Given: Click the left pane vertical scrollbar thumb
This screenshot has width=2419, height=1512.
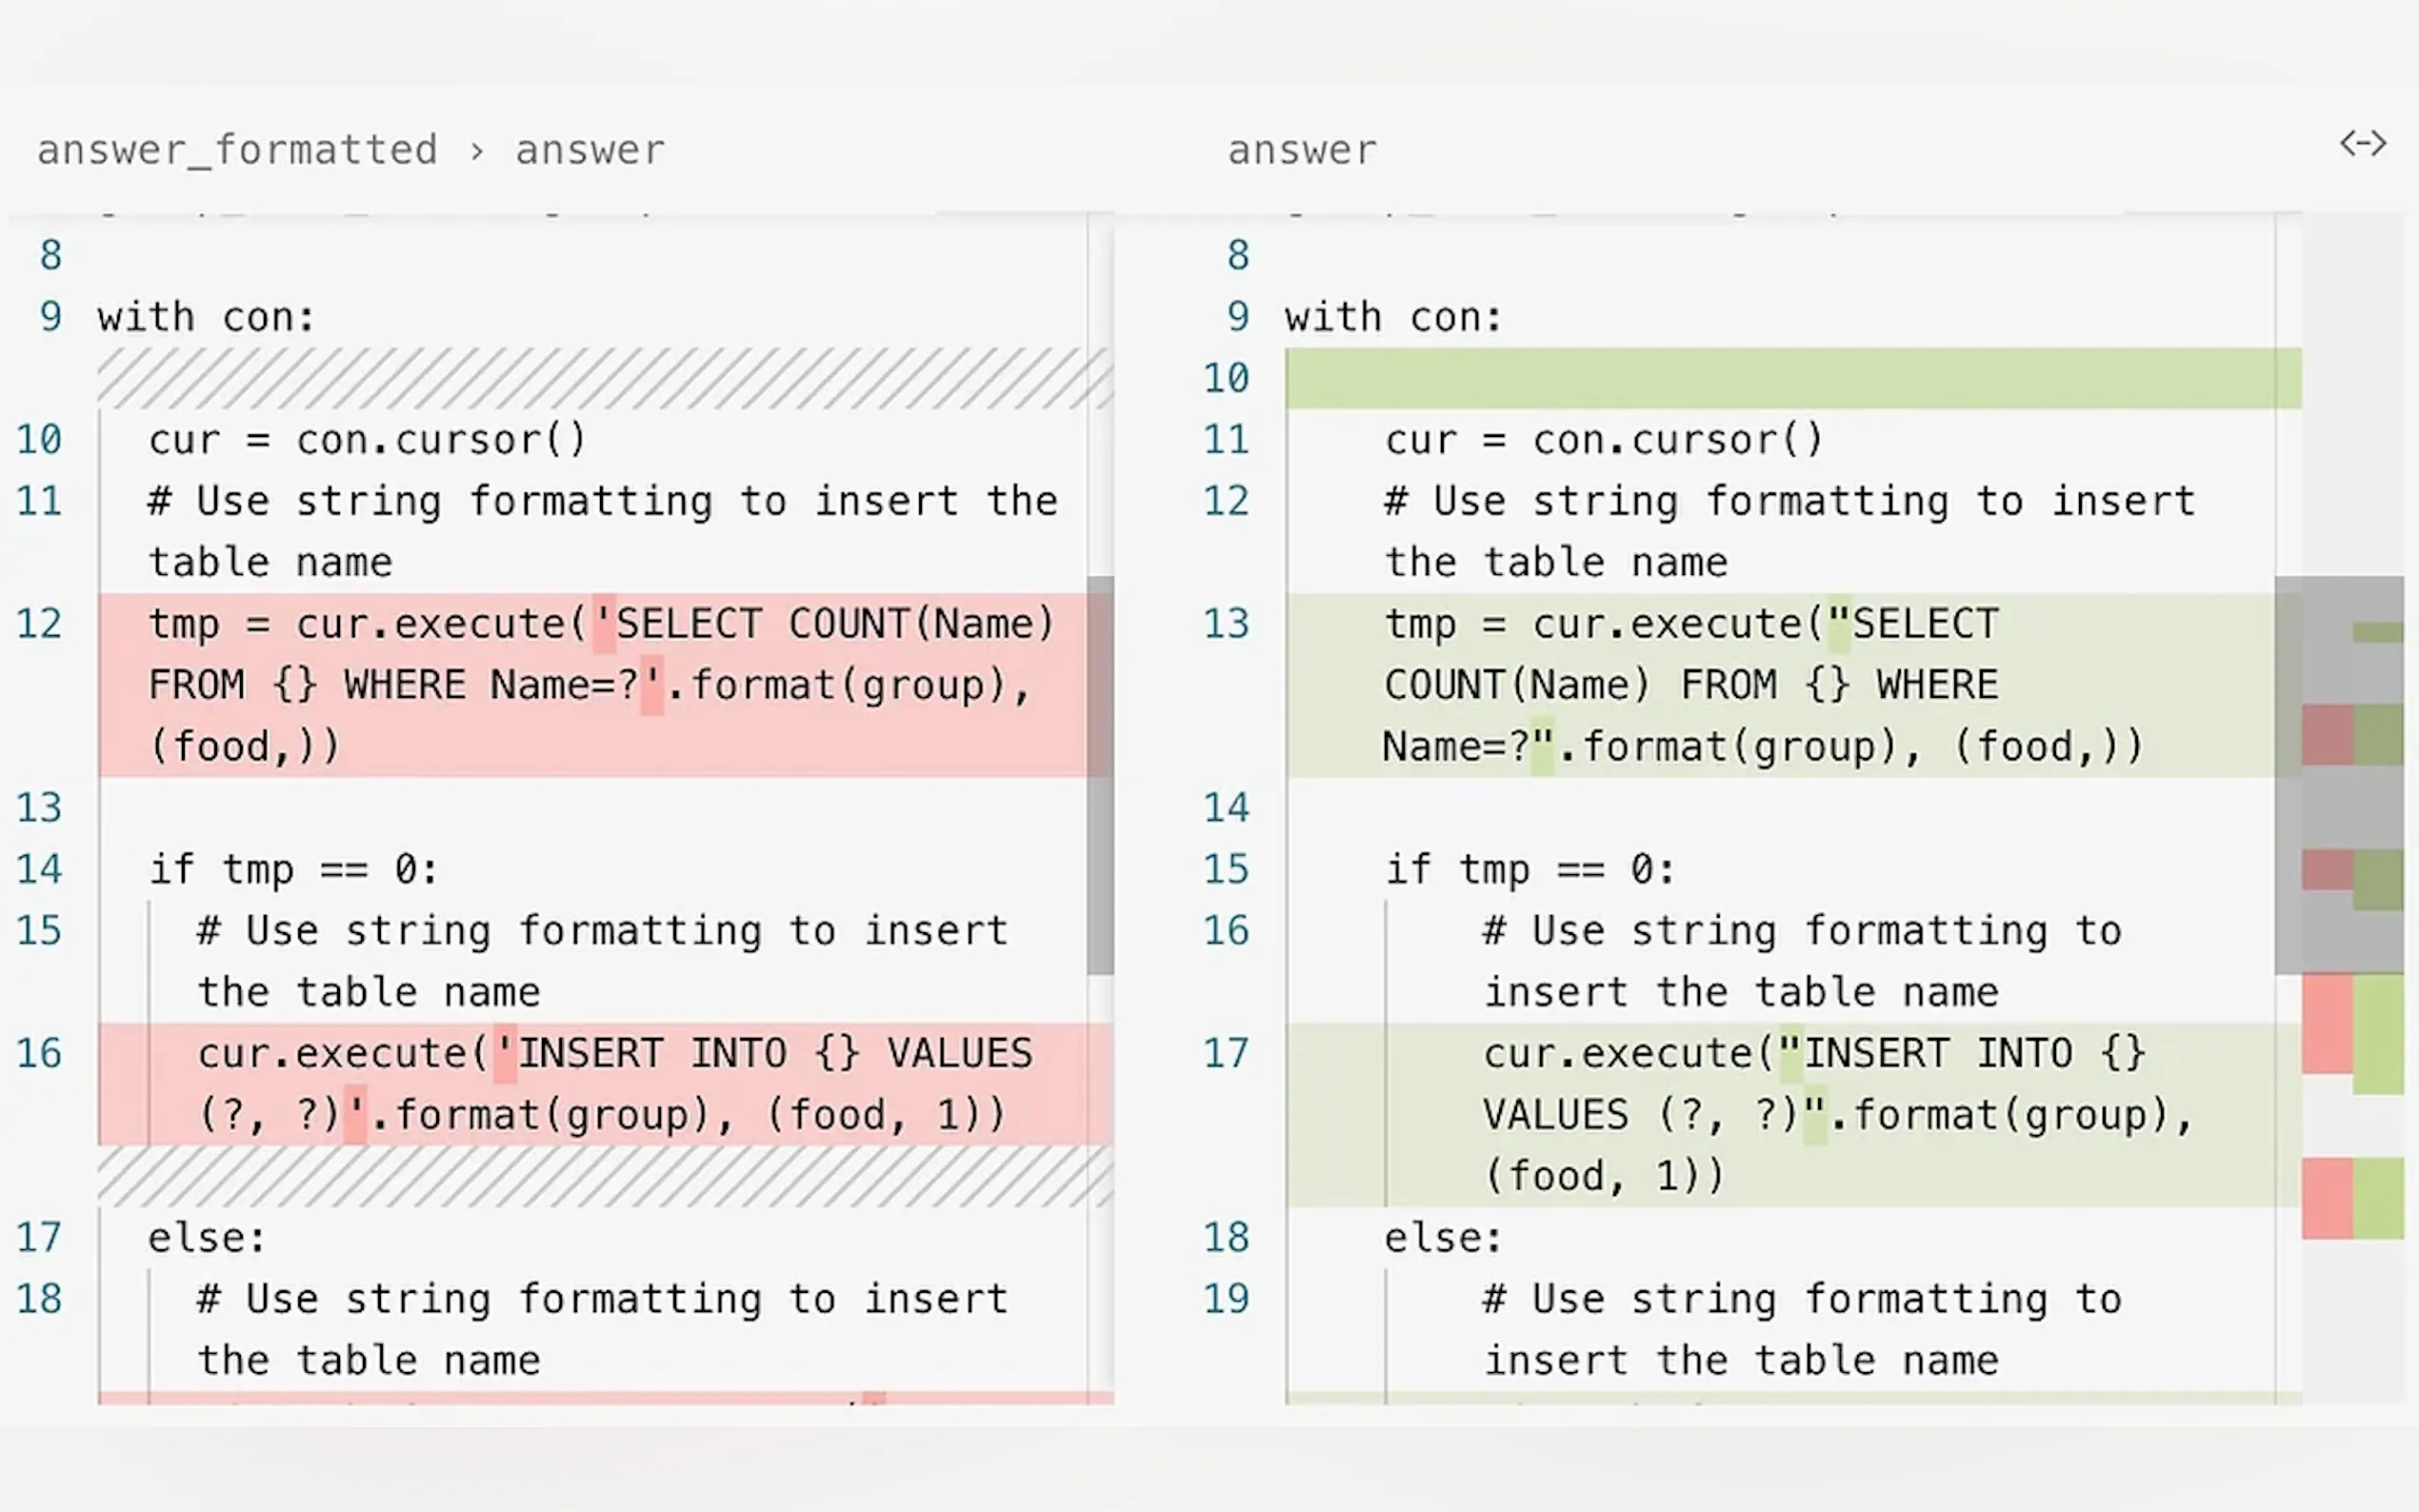Looking at the screenshot, I should pos(1100,774).
